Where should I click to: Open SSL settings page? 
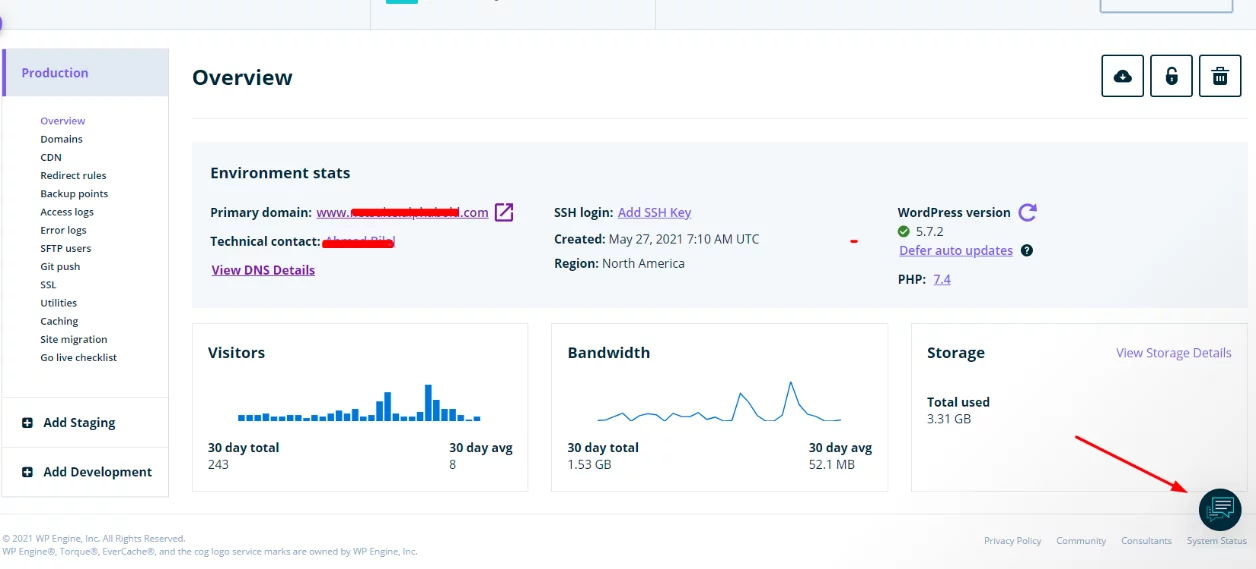(48, 285)
